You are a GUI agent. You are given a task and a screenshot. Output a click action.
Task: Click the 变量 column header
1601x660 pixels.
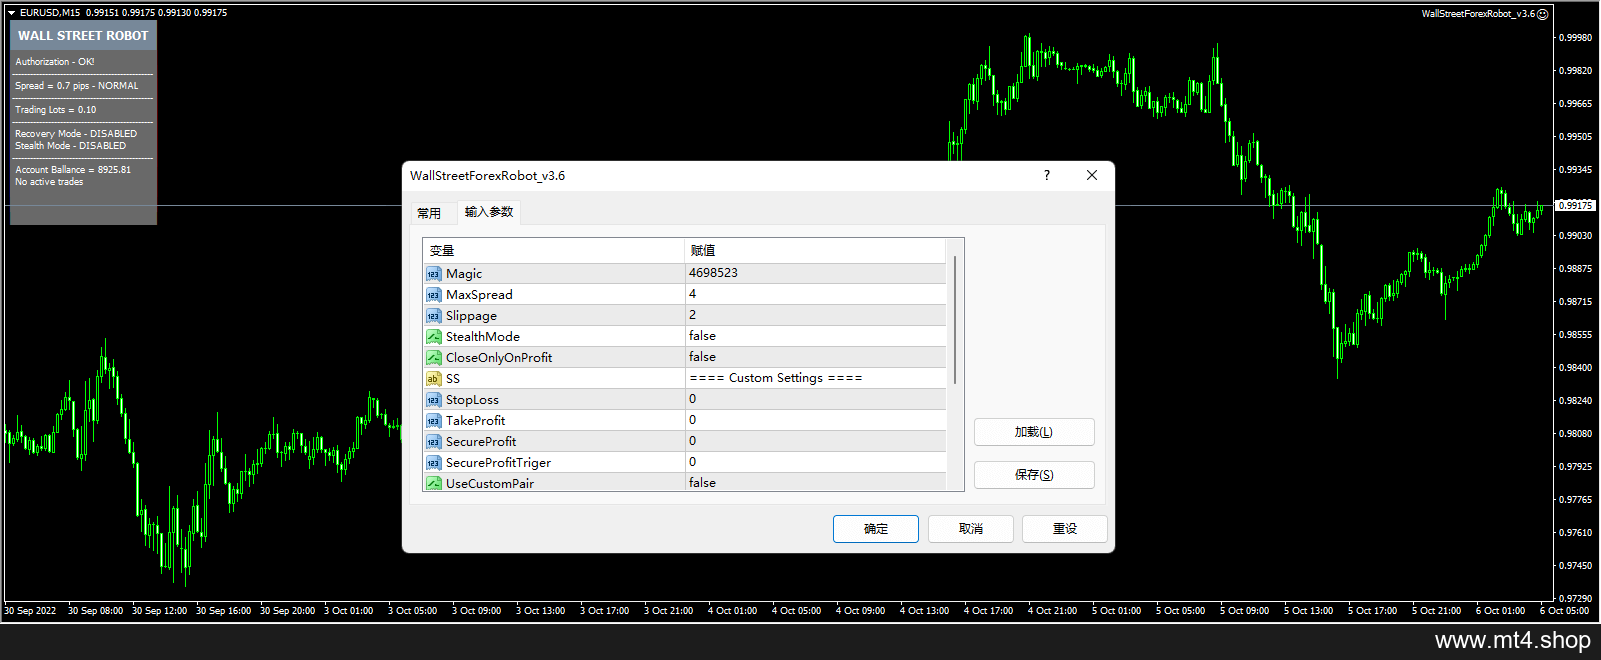[x=554, y=251]
